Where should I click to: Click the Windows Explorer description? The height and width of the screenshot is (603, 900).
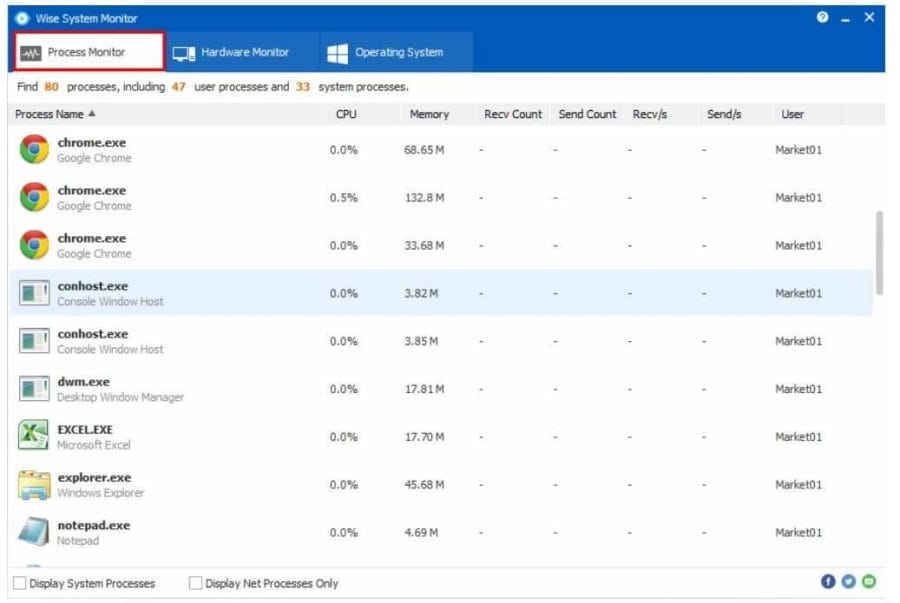100,493
